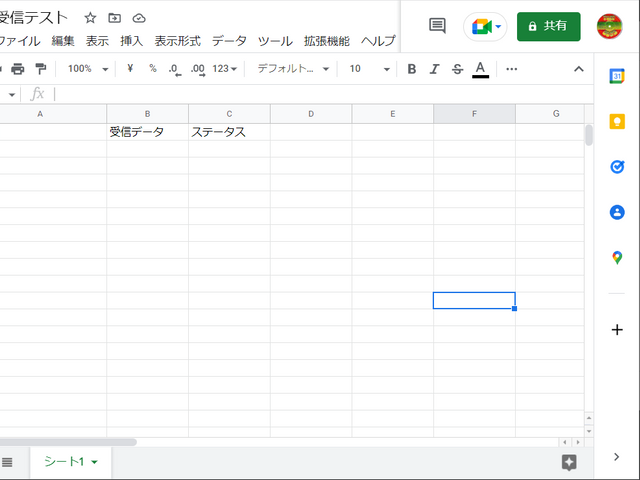Star the 受信テスト document
This screenshot has height=480, width=640.
(x=90, y=18)
